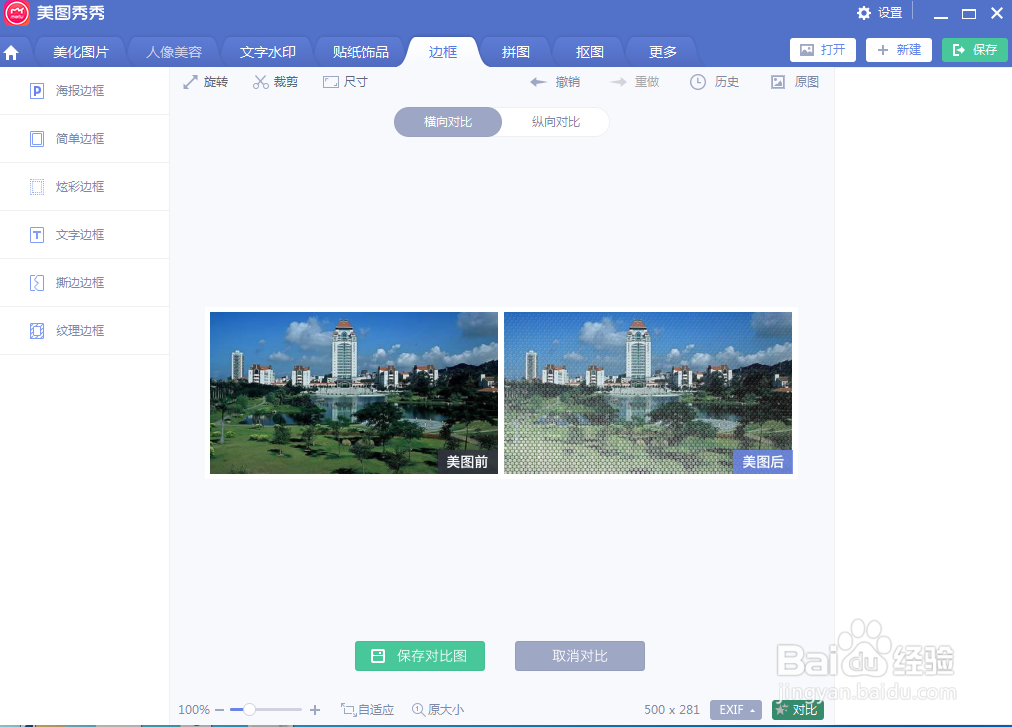
Task: Open the 尺寸 size tool
Action: 345,82
